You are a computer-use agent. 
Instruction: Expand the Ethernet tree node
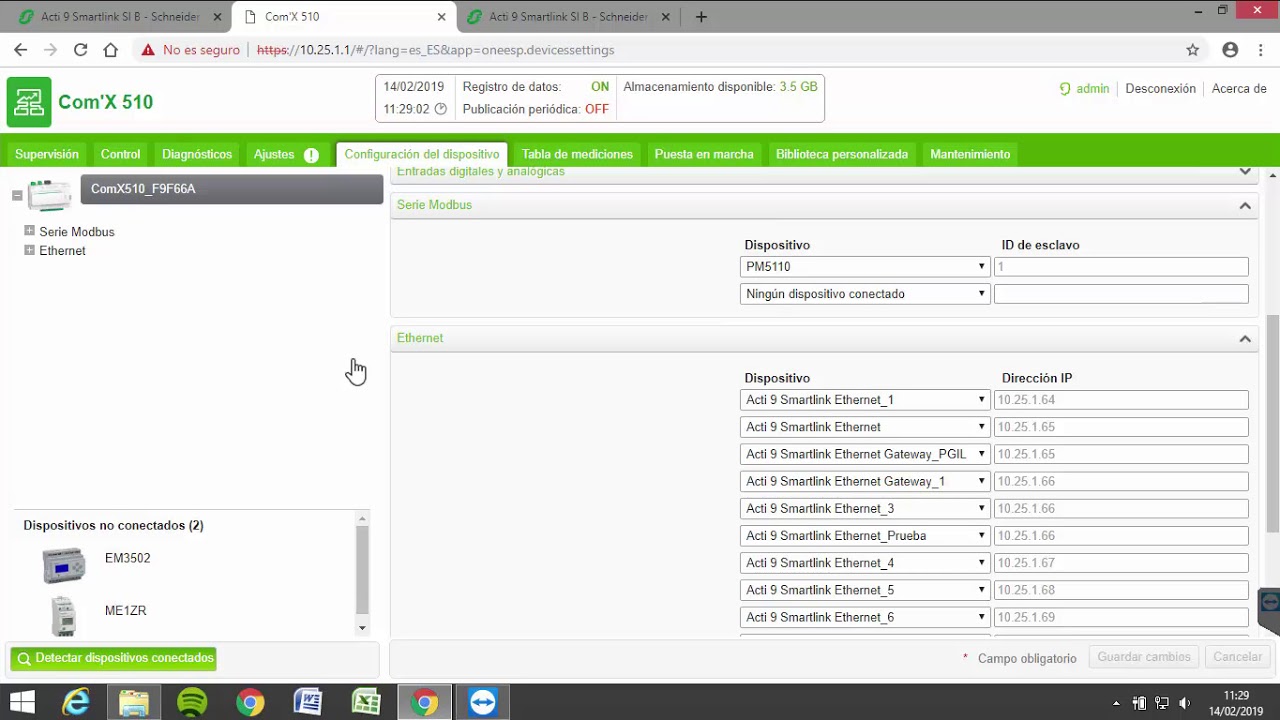(29, 250)
